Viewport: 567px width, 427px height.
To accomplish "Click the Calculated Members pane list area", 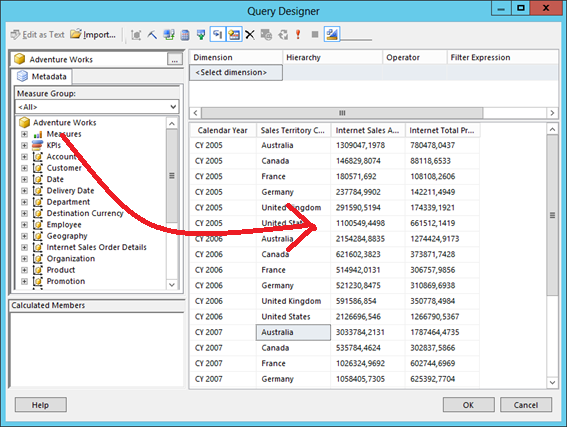I will [x=97, y=350].
